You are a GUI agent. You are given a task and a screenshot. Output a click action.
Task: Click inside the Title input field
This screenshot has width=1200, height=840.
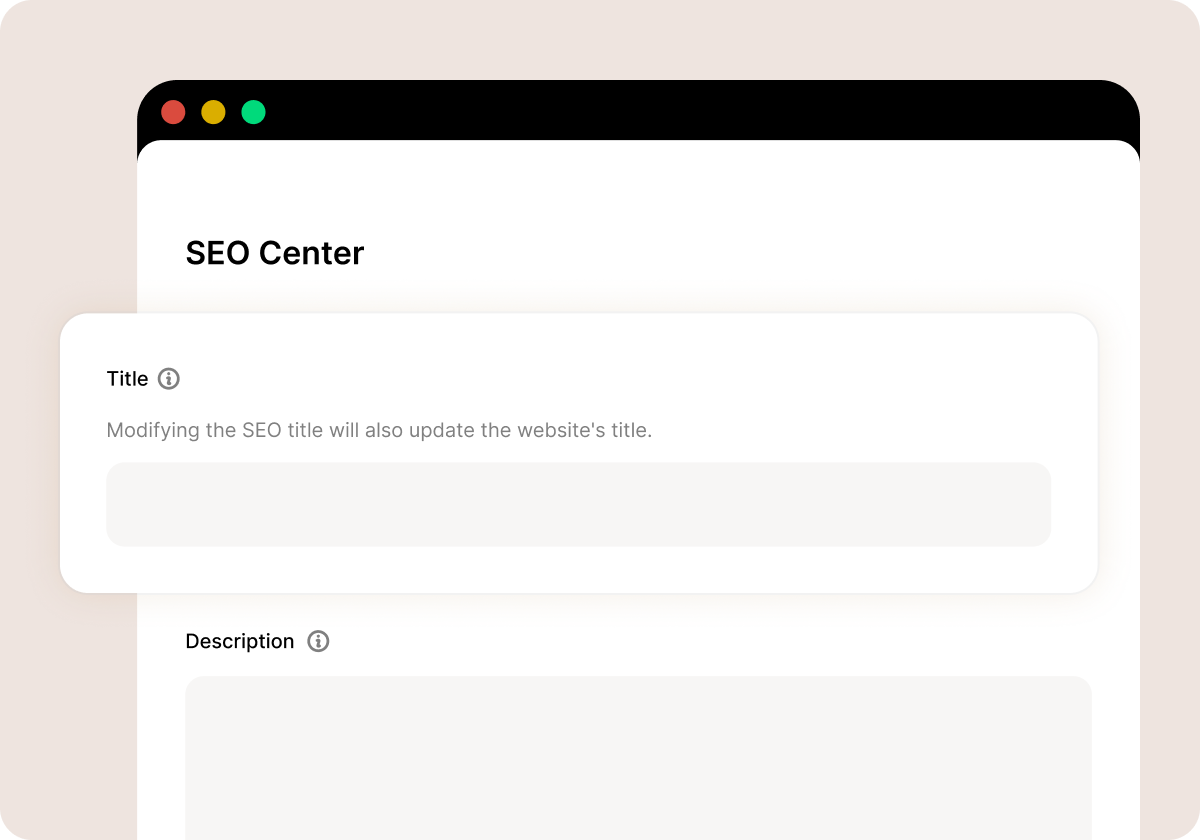[578, 504]
